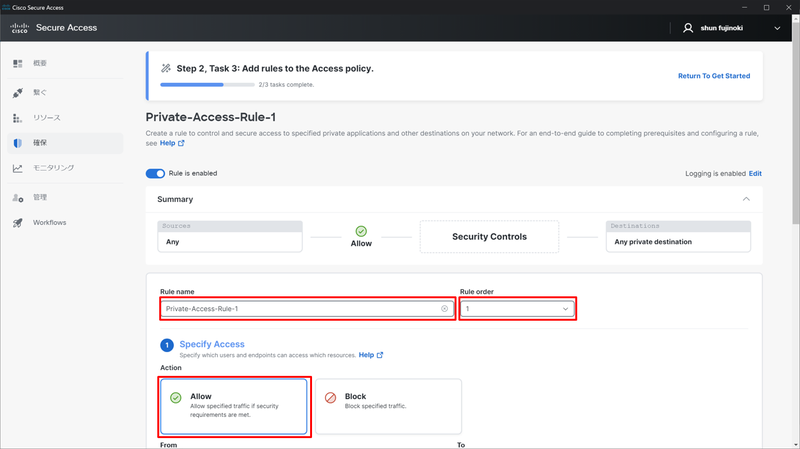Click the Secure Access header title
This screenshot has height=449, width=800.
66,28
